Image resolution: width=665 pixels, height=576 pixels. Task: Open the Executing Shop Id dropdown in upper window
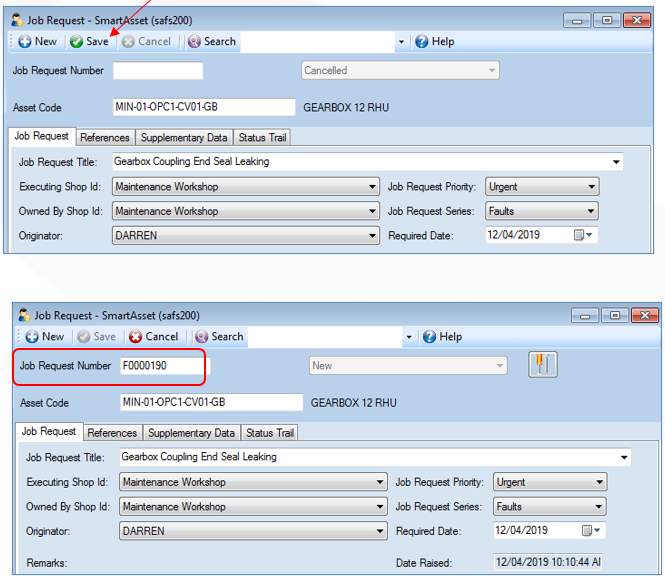pyautogui.click(x=372, y=187)
